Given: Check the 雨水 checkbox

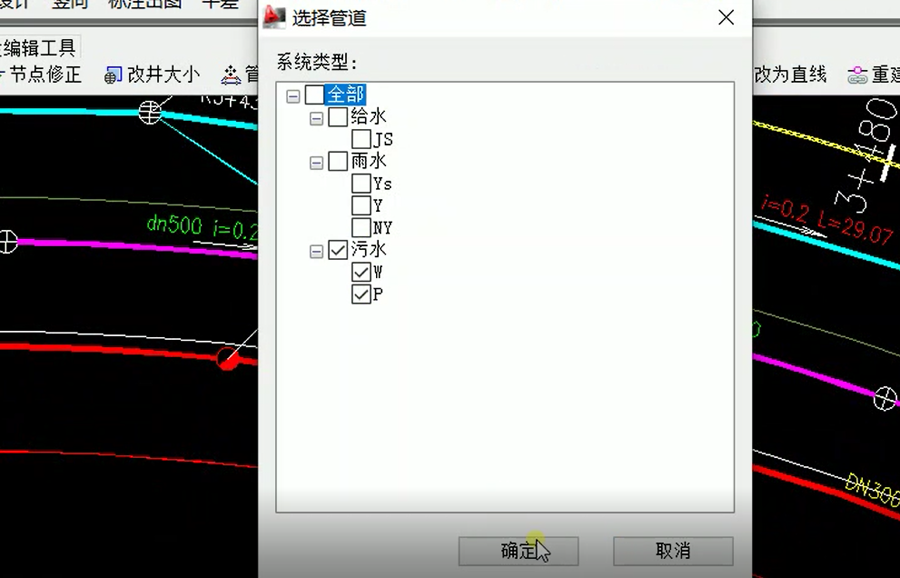Looking at the screenshot, I should [x=338, y=161].
